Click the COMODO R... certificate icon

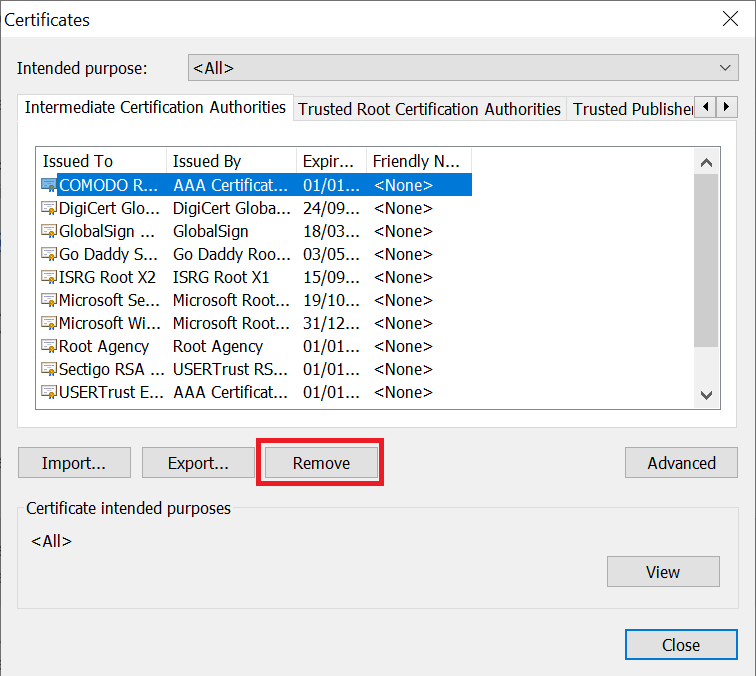coord(49,185)
